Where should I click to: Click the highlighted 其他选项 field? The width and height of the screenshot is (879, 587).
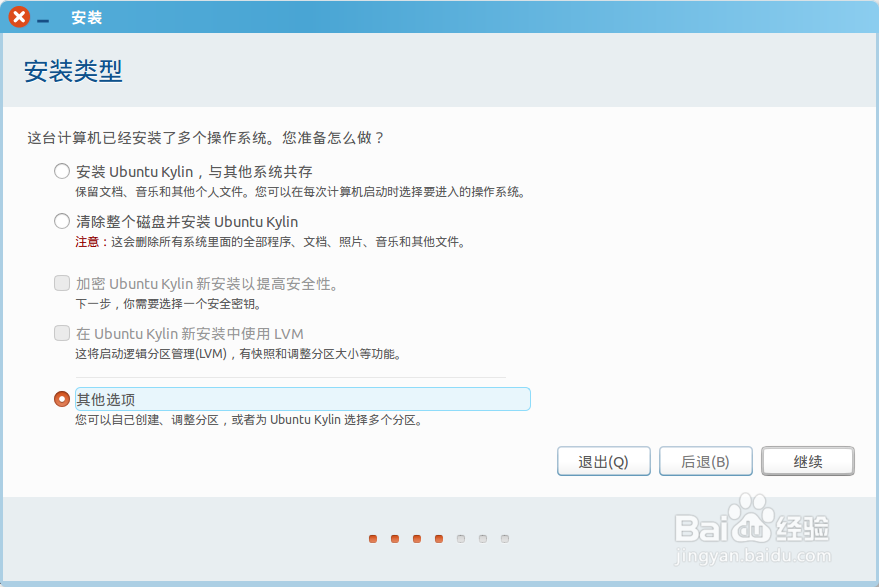click(x=300, y=398)
